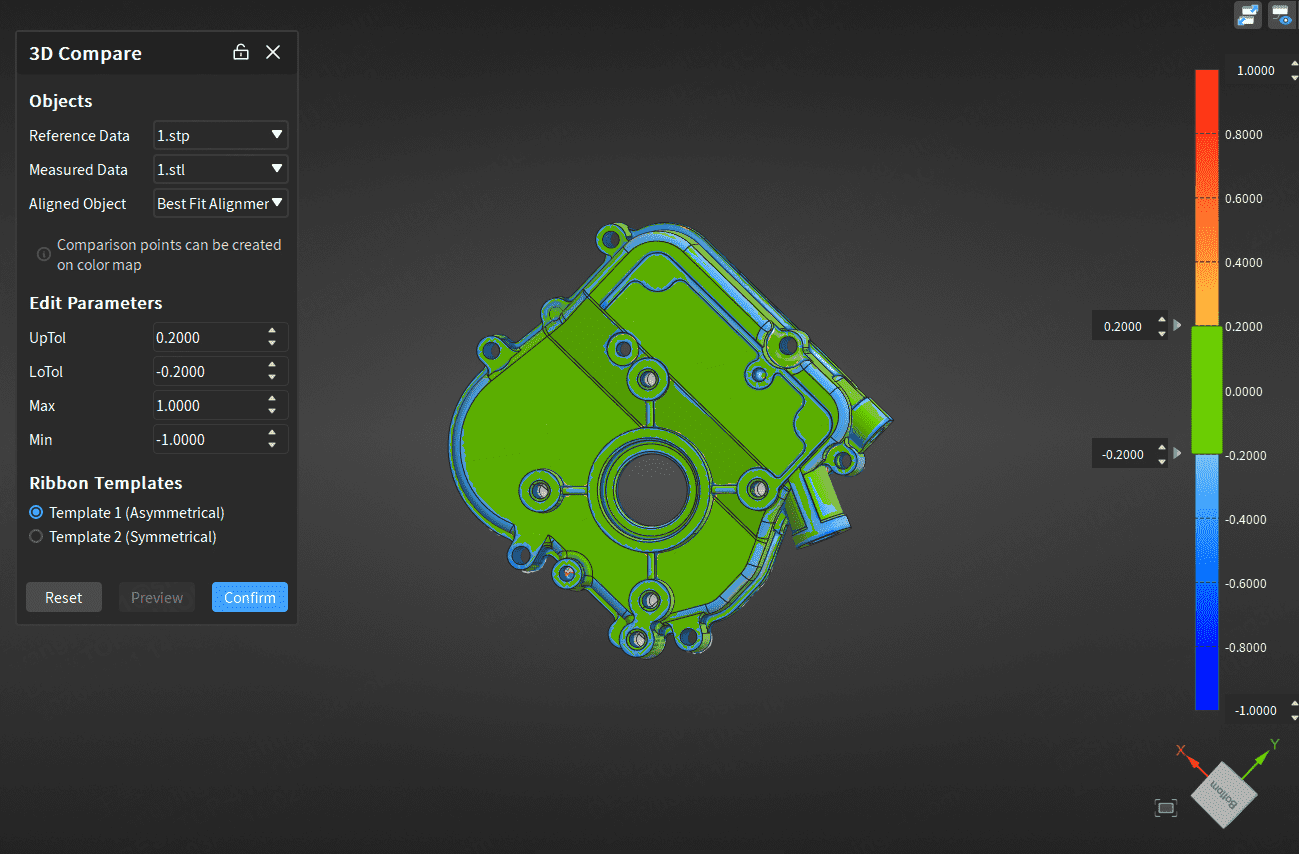
Task: Click the lock icon in 3D Compare header
Action: coord(241,52)
